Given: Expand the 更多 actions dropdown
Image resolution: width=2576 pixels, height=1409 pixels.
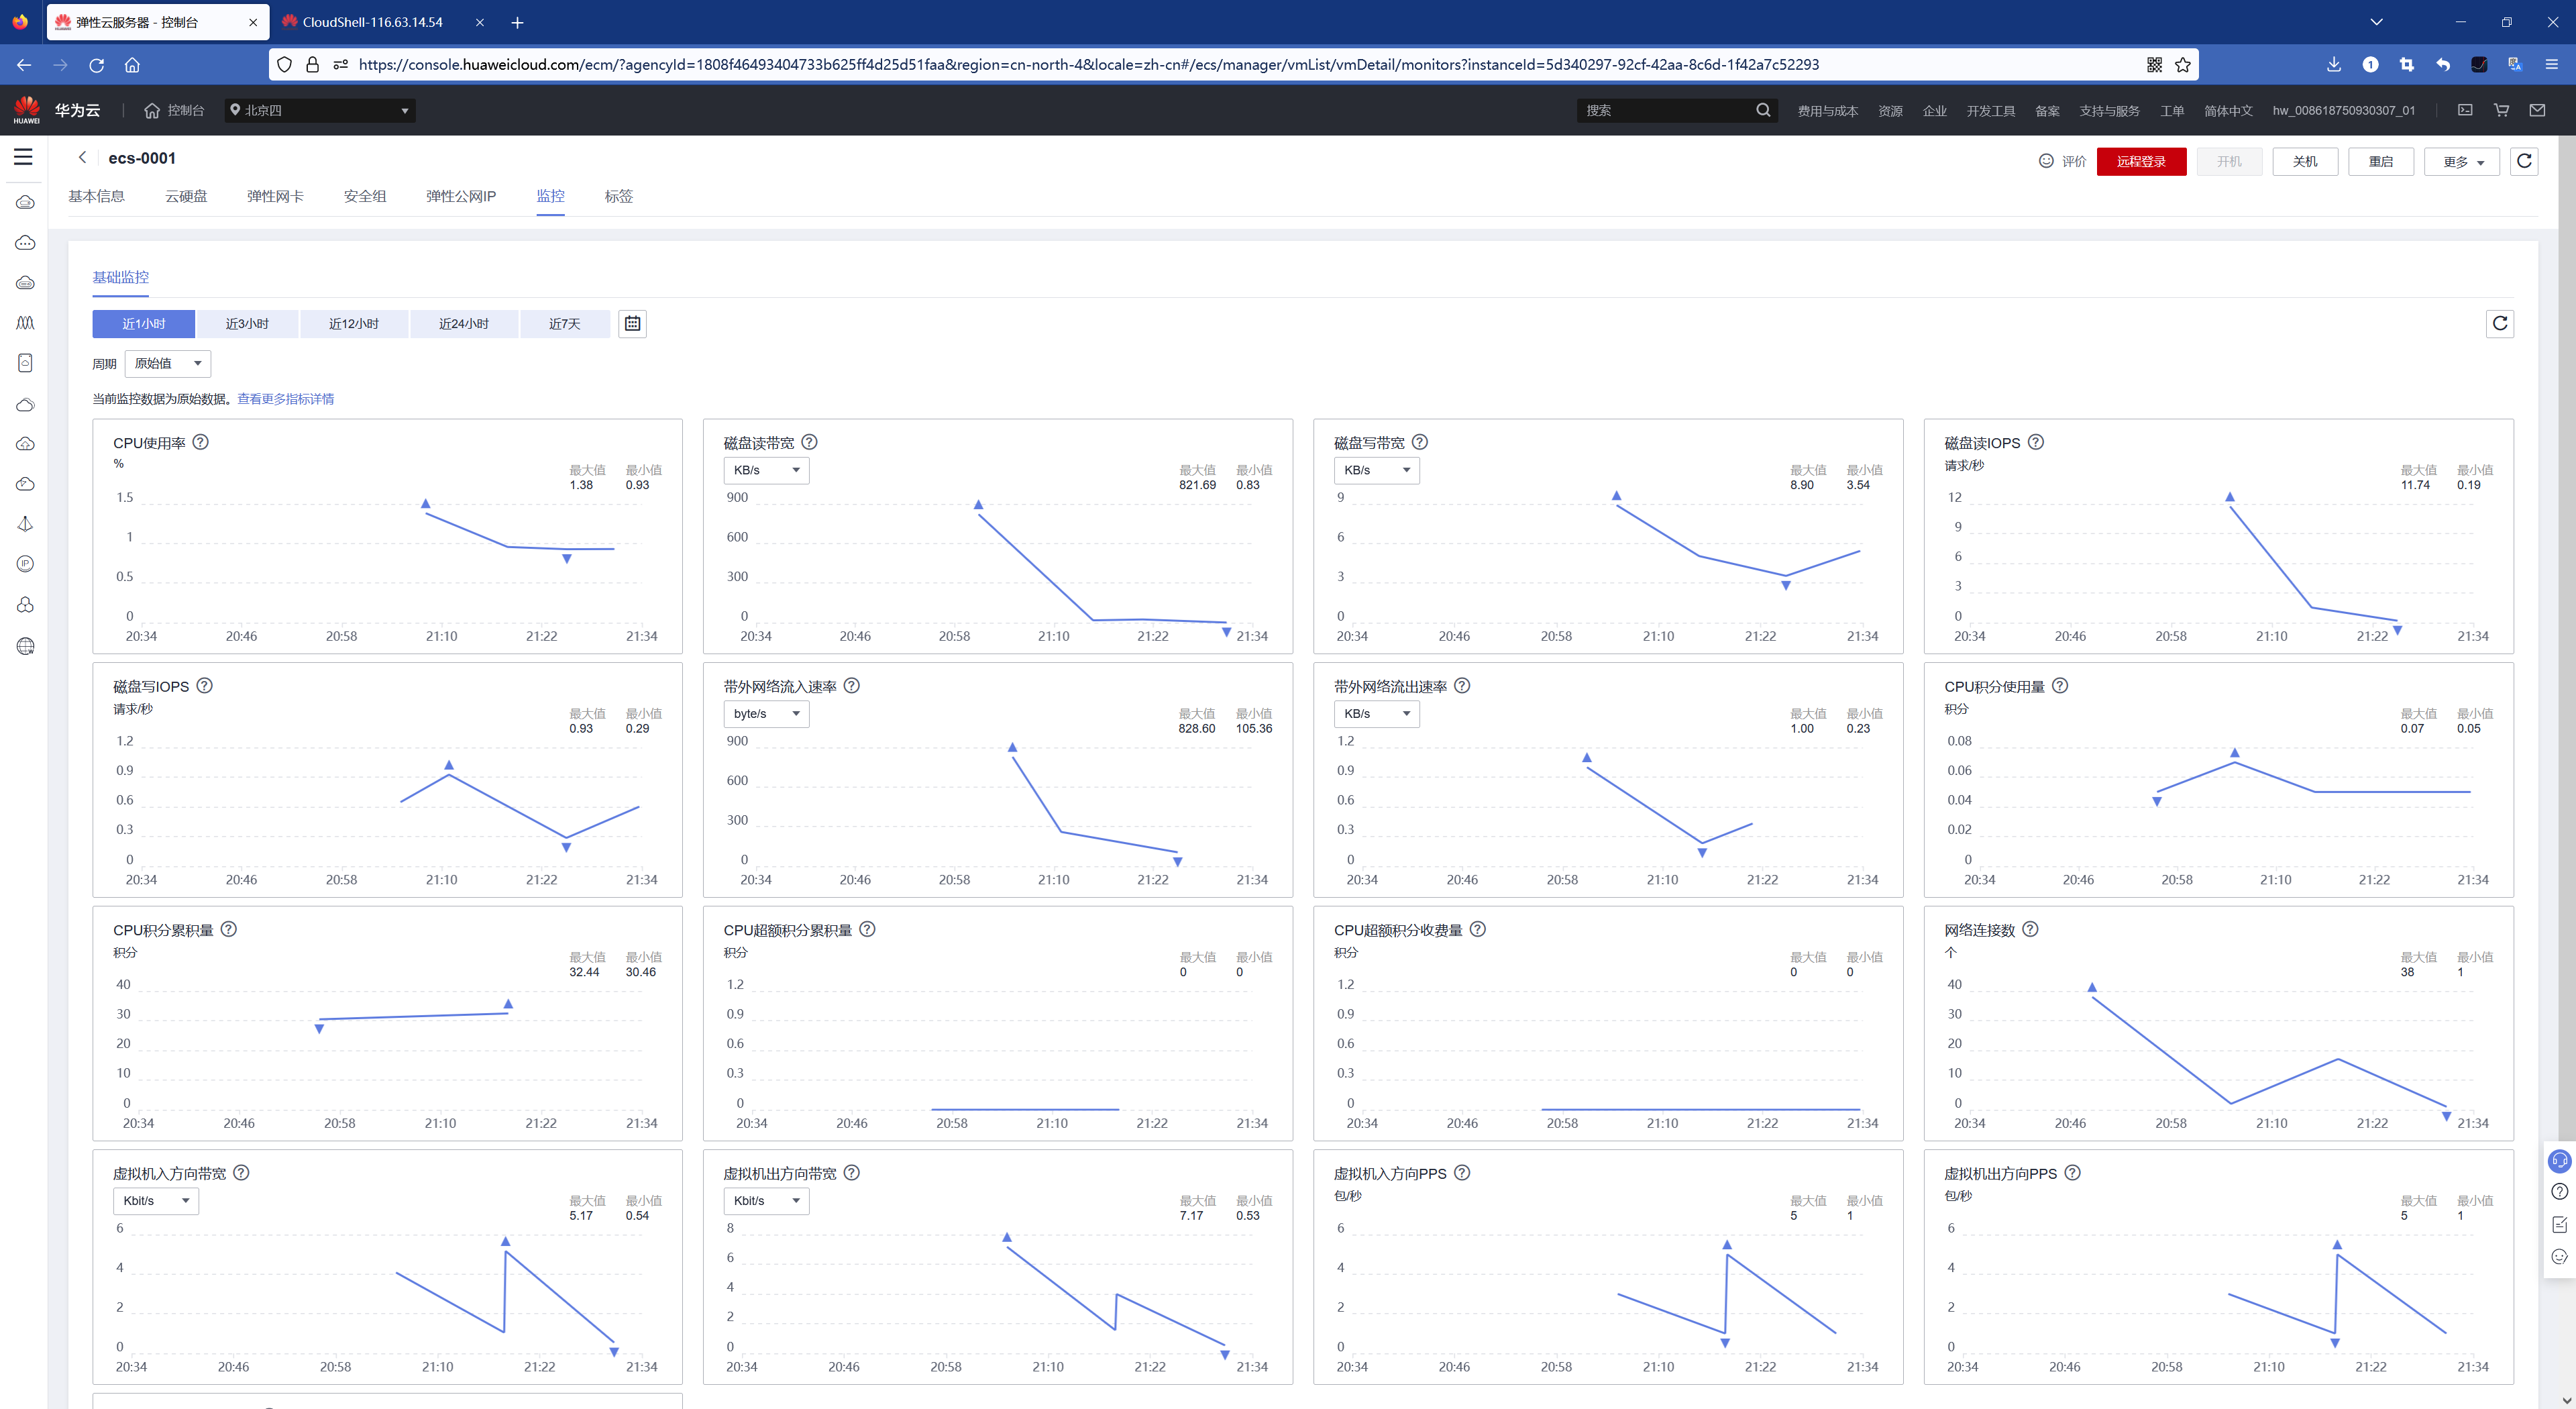Looking at the screenshot, I should 2461,161.
